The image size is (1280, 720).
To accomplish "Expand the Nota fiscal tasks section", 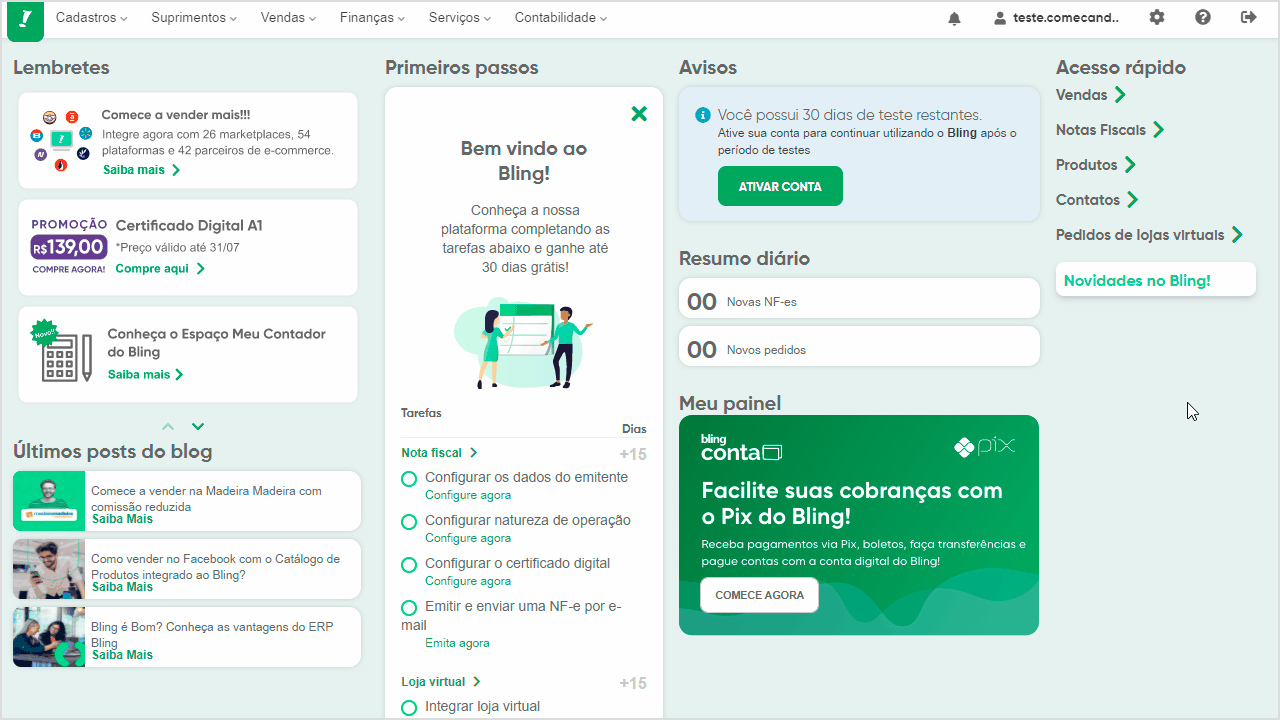I will (440, 453).
